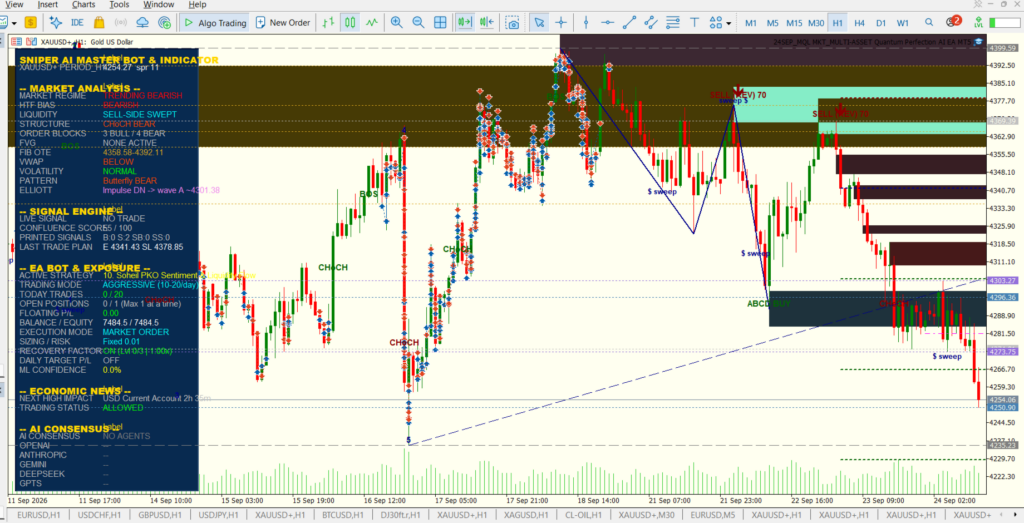Image resolution: width=1024 pixels, height=523 pixels.
Task: Switch to the BTCUSD,H1 chart tab
Action: pos(343,515)
